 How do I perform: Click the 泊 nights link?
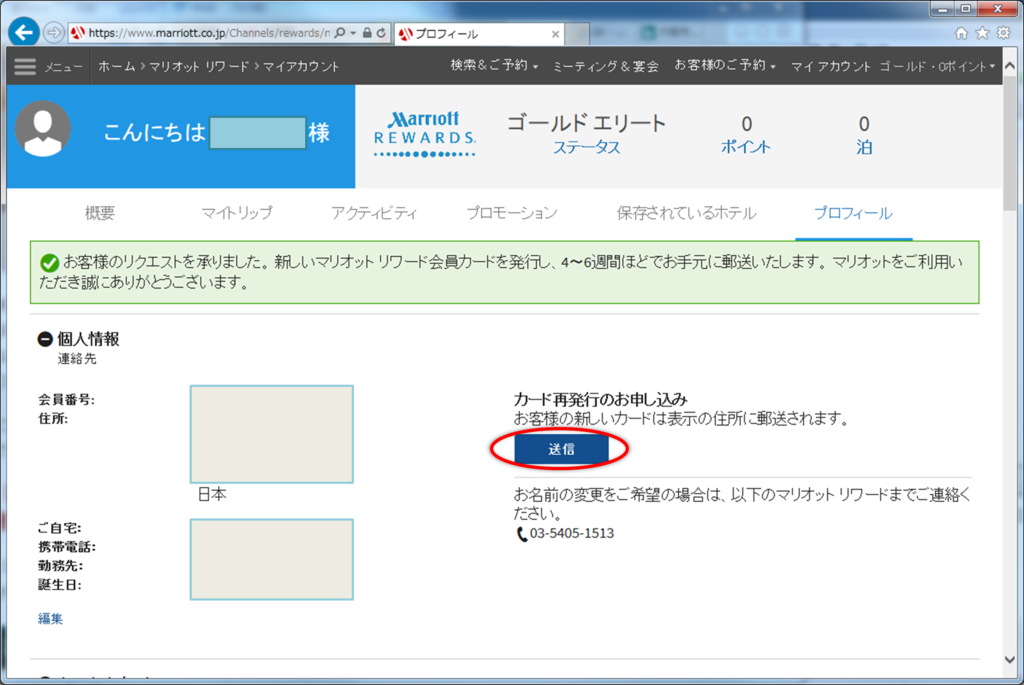click(x=864, y=148)
